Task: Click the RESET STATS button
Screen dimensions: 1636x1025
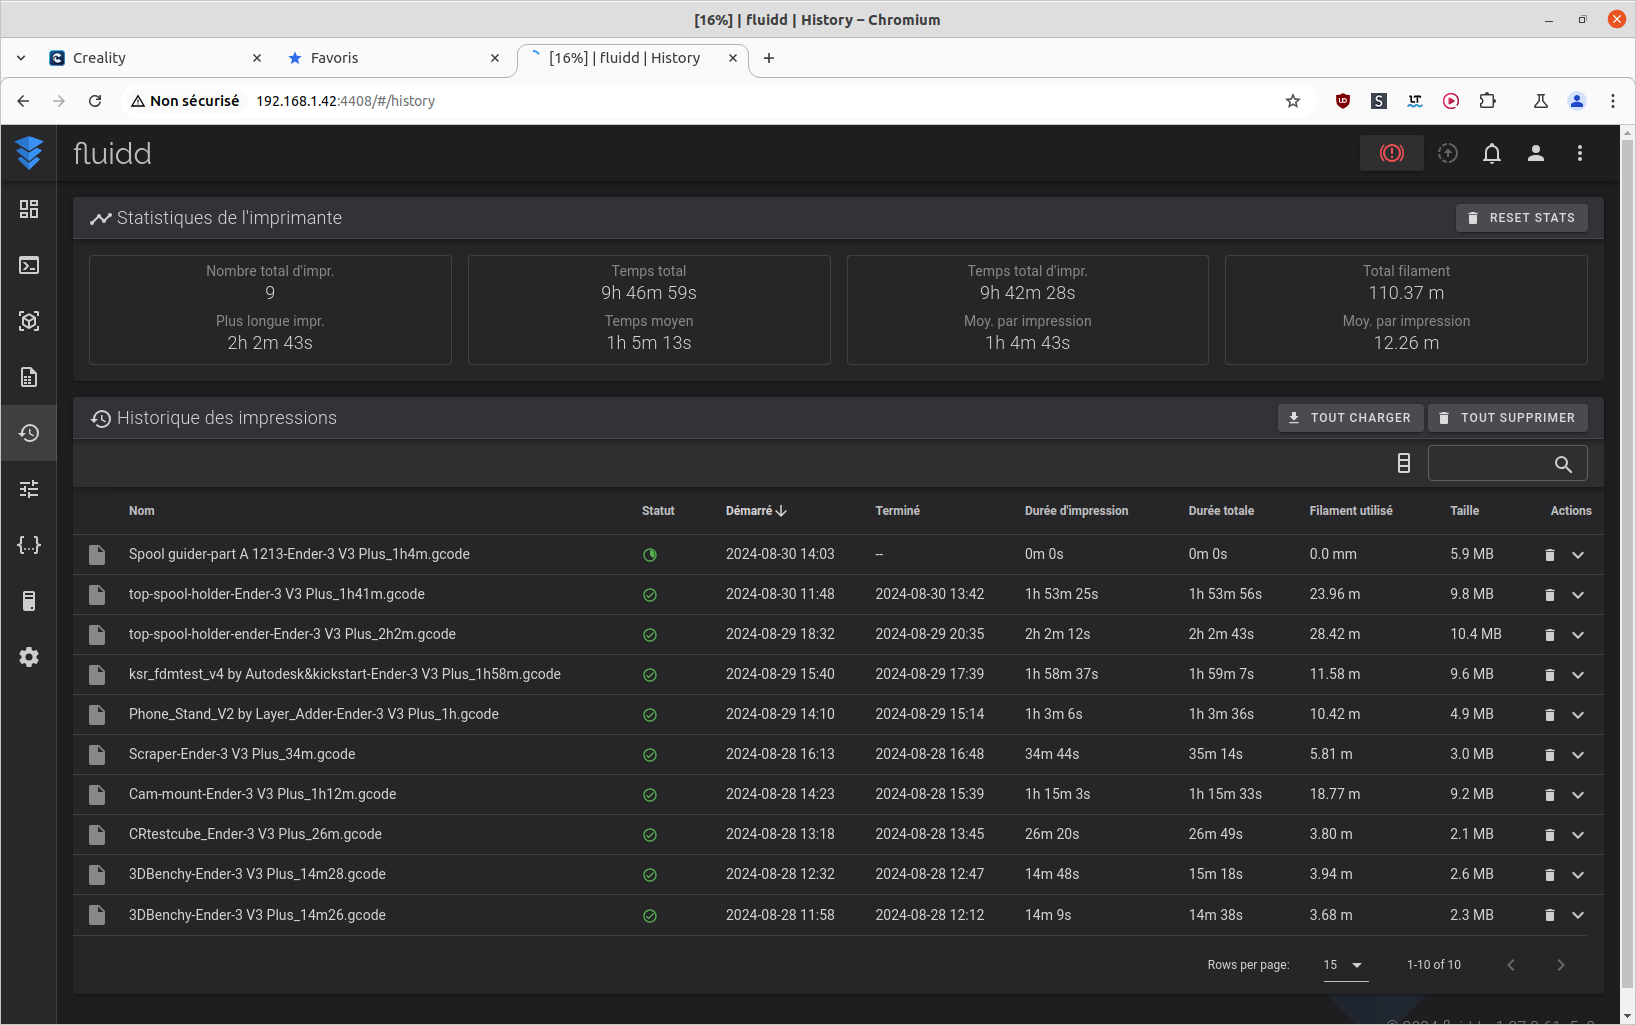Action: (1521, 218)
